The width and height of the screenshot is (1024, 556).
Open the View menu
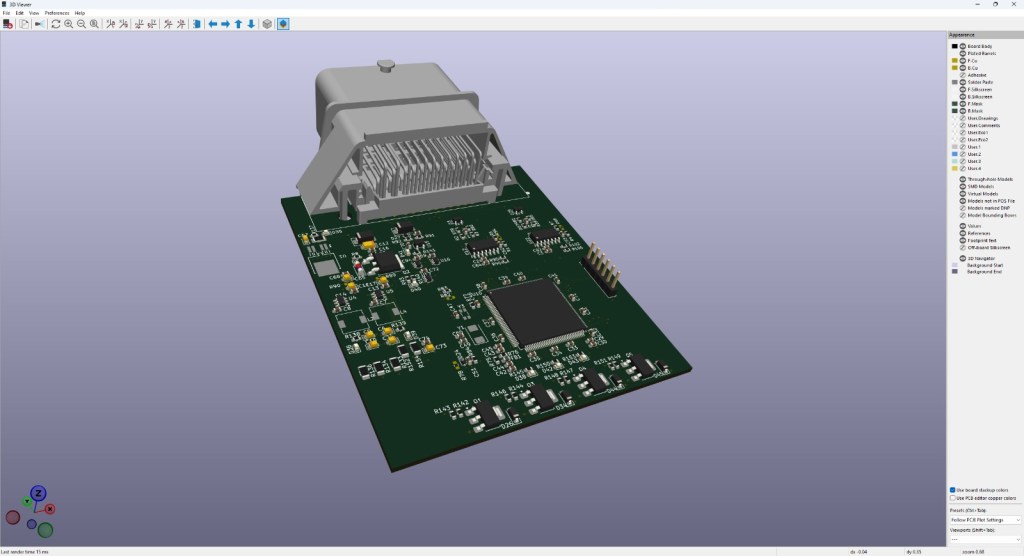point(34,13)
